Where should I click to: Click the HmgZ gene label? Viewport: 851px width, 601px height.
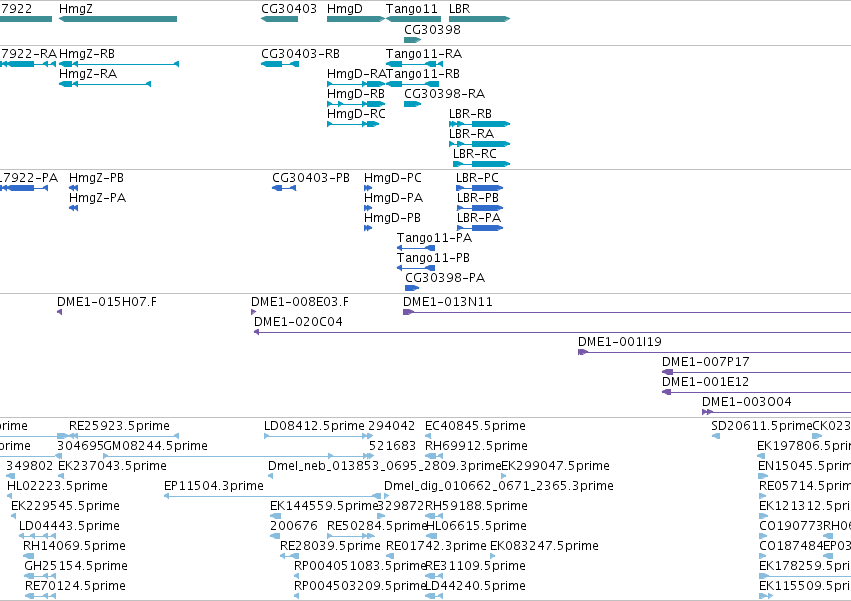click(x=75, y=9)
